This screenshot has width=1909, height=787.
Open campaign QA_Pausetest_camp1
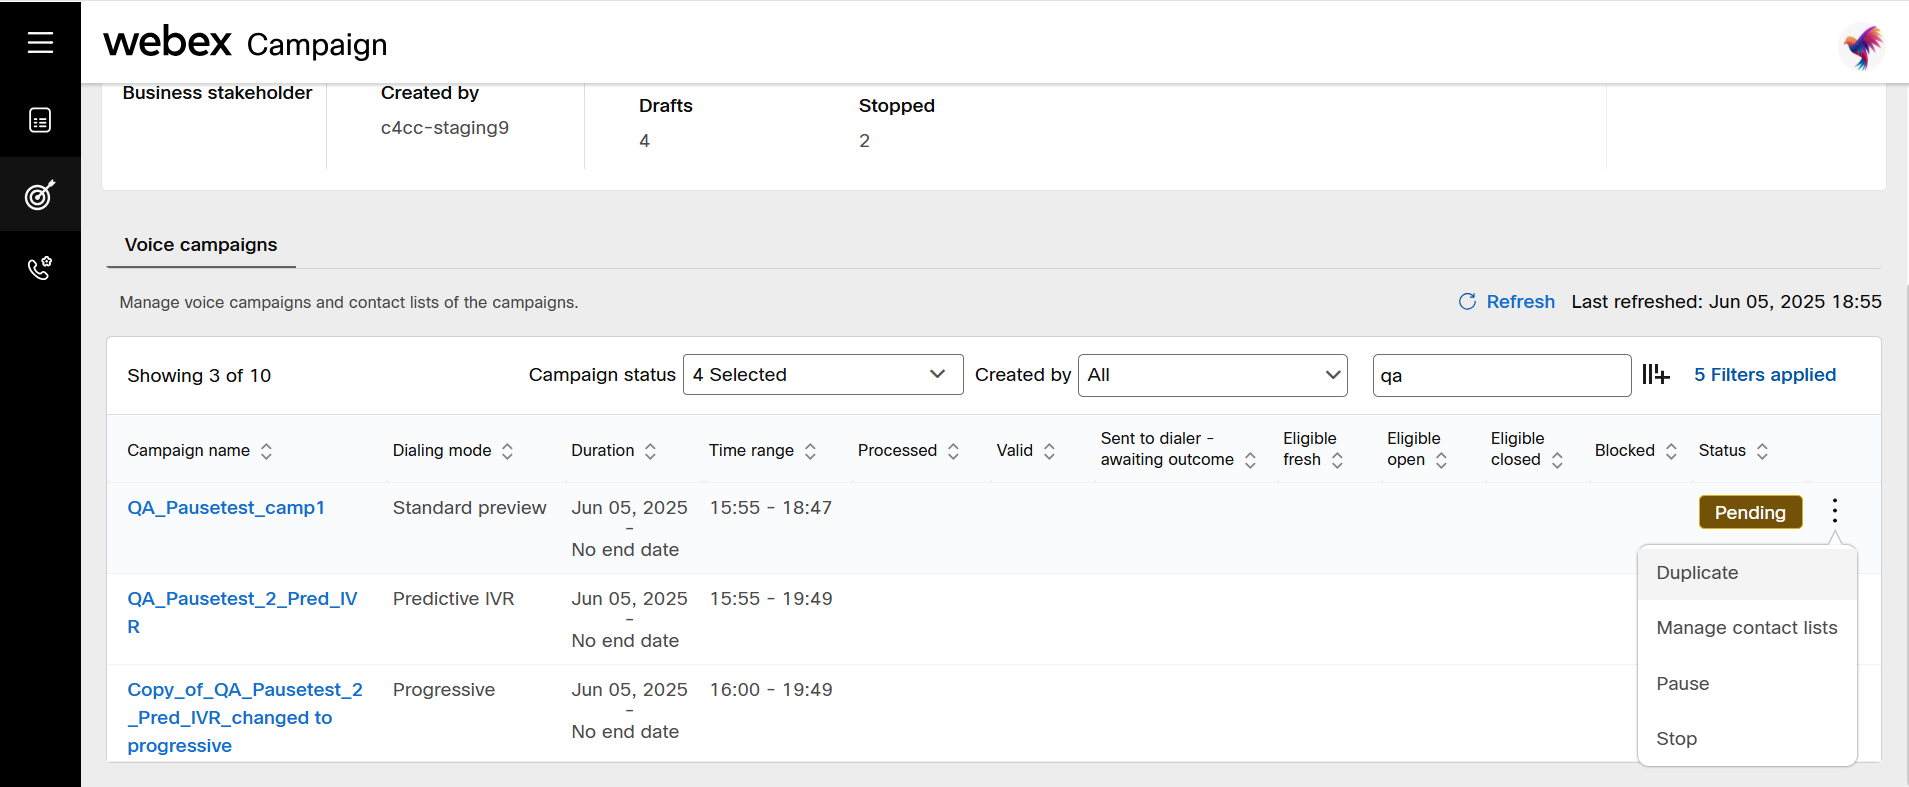pos(226,508)
